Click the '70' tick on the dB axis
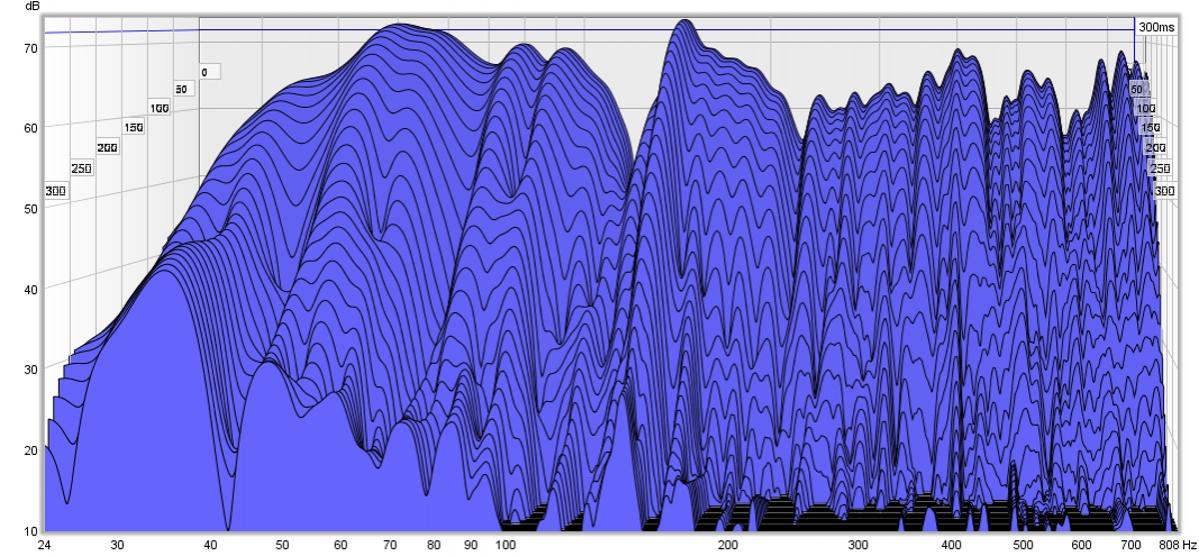This screenshot has width=1199, height=556. [31, 47]
